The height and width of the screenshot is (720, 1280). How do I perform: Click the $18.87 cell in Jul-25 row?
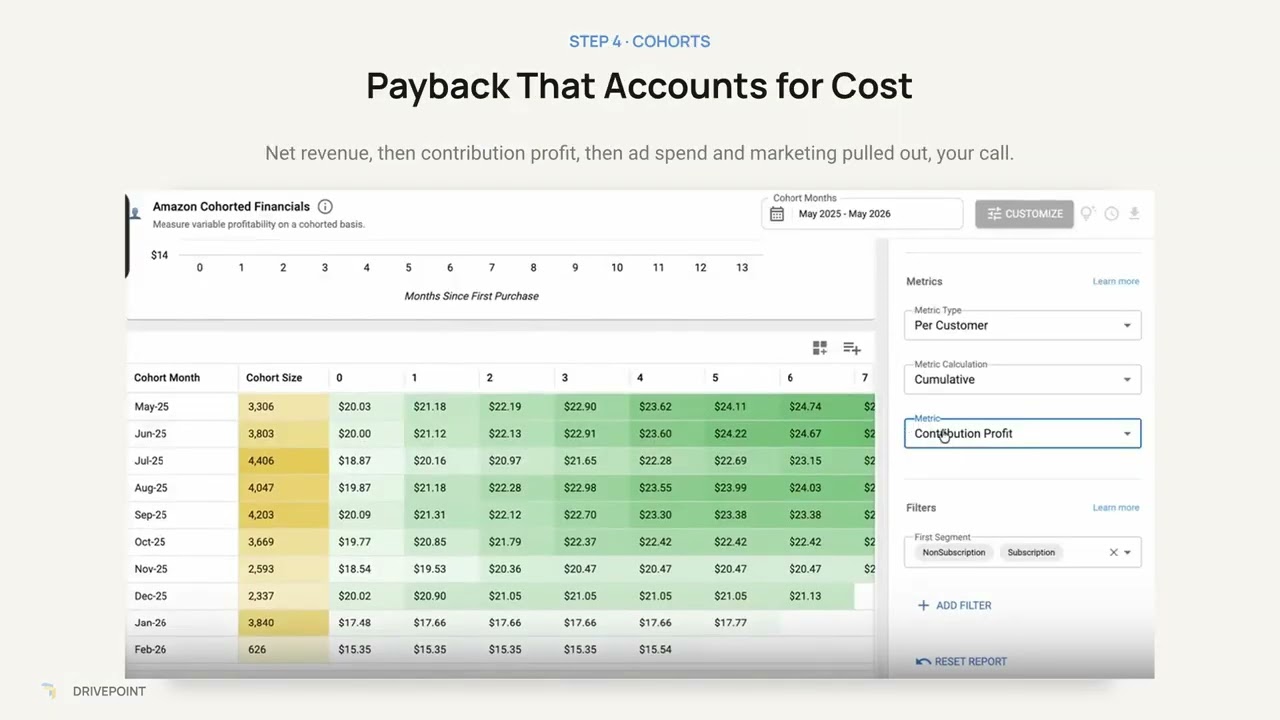pos(366,460)
